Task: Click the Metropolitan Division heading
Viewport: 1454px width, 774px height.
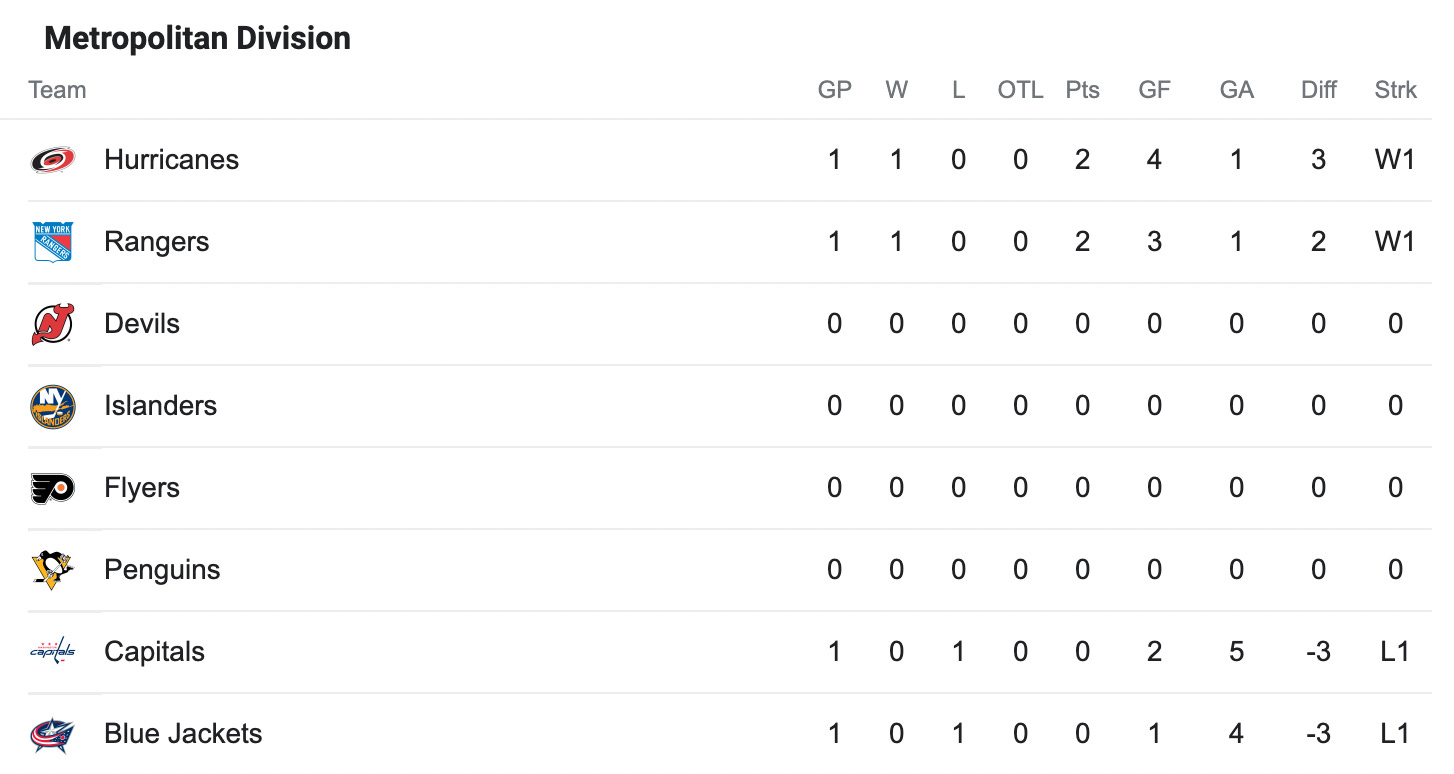Action: coord(198,39)
